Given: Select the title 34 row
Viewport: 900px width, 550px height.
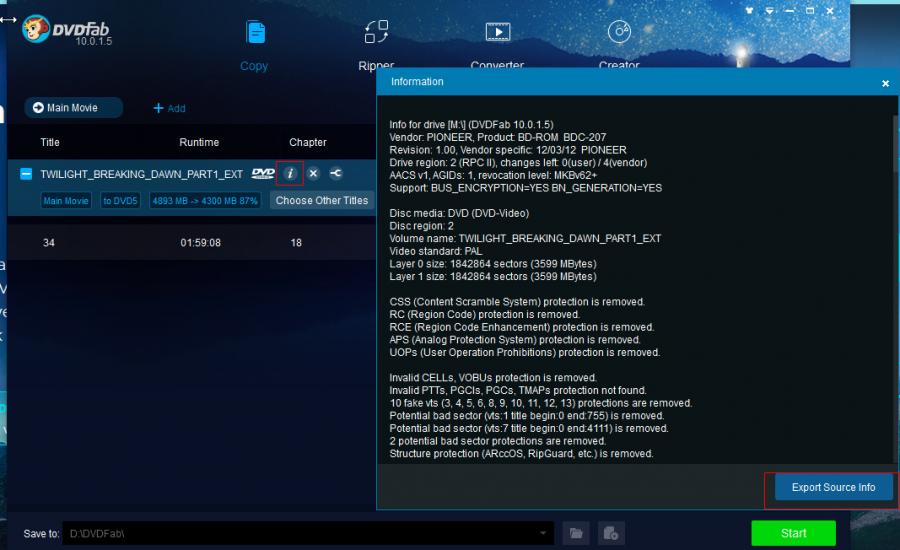Looking at the screenshot, I should (x=192, y=243).
